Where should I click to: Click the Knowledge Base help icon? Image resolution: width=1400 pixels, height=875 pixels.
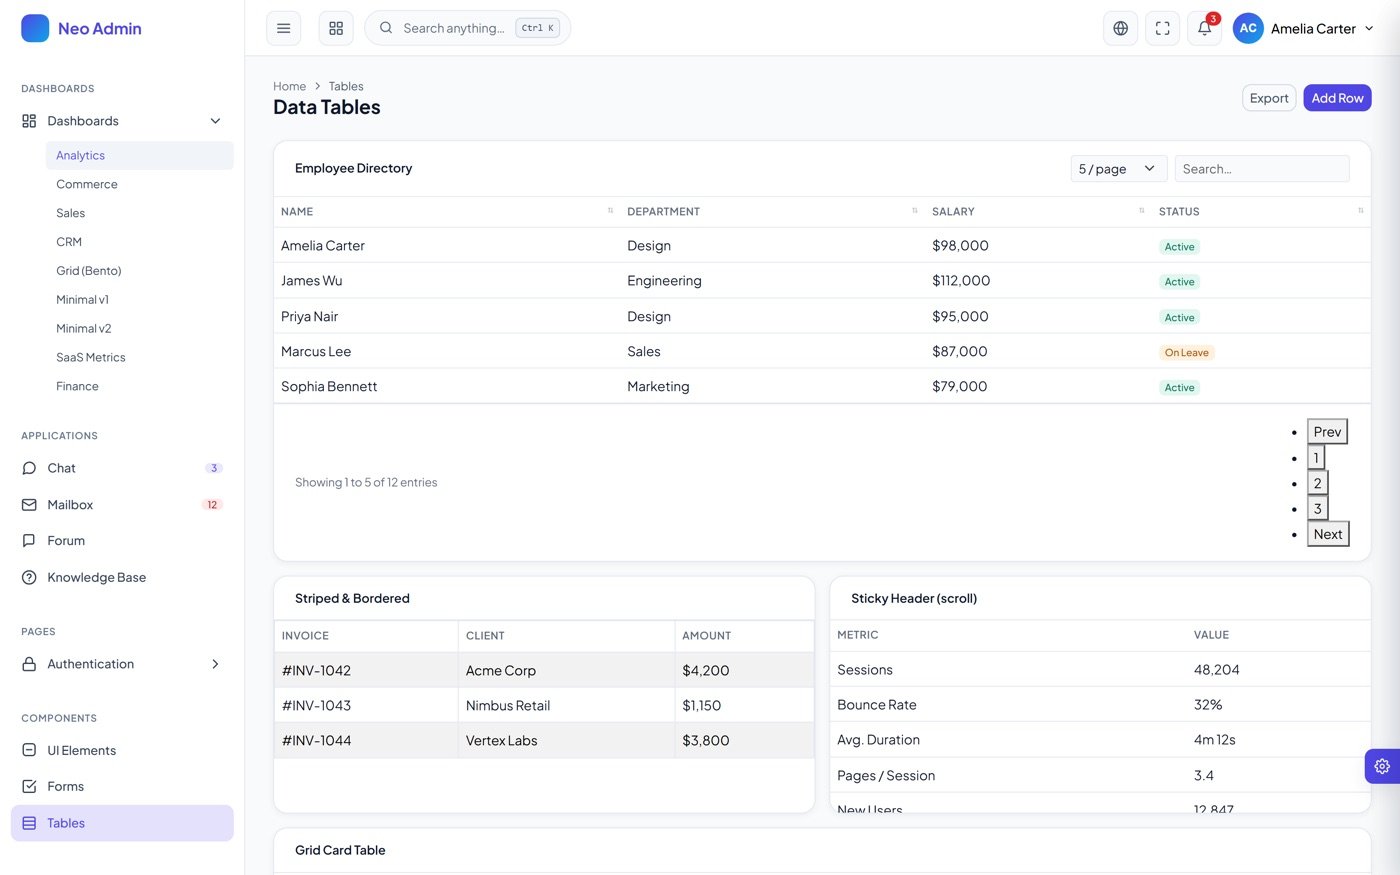[29, 577]
